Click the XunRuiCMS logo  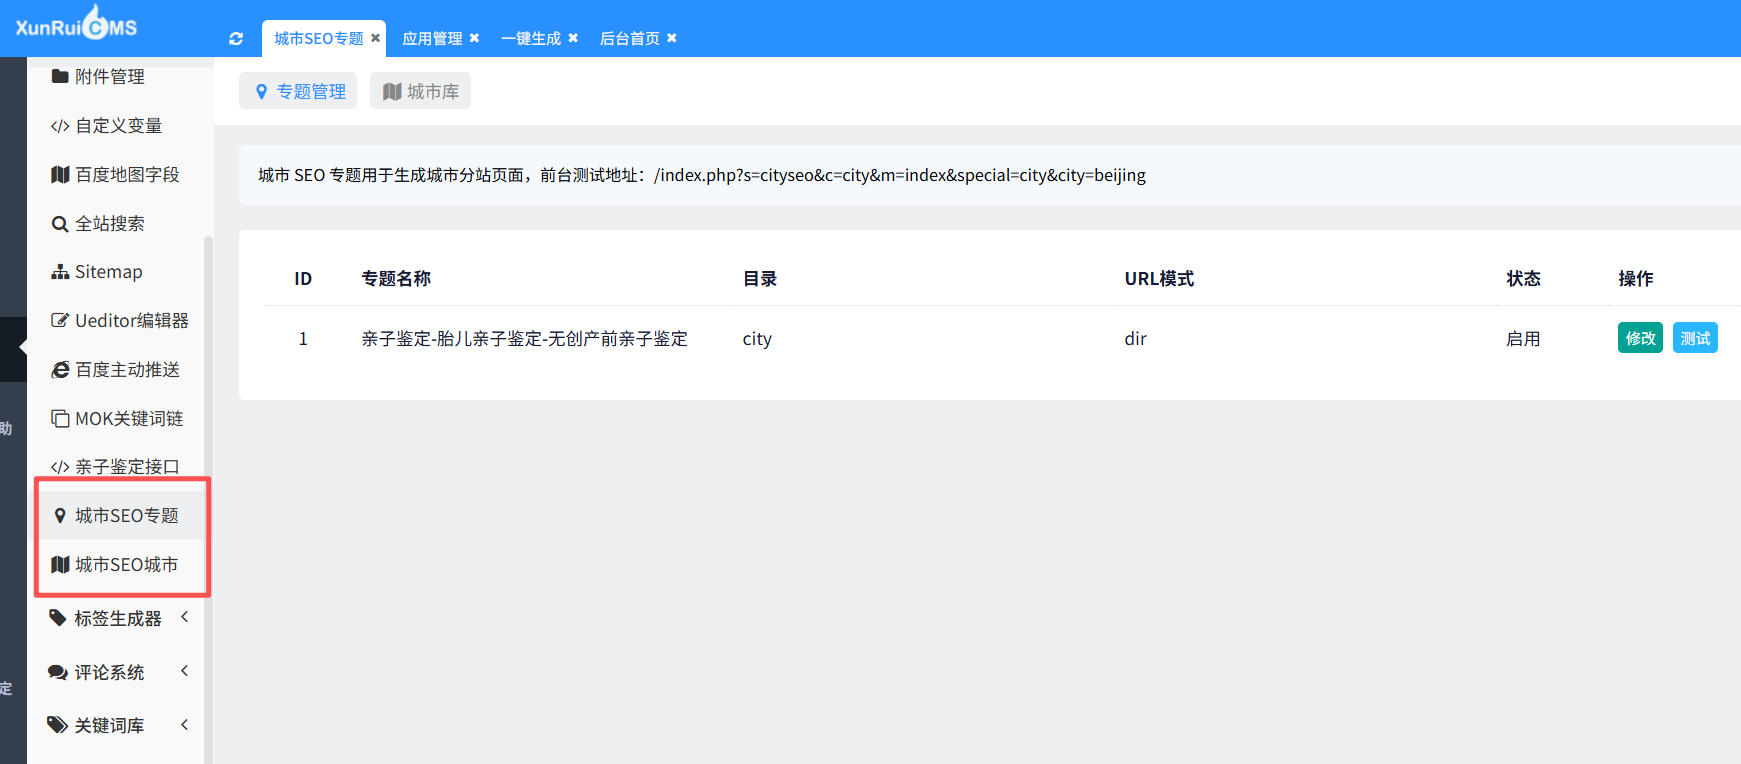tap(76, 24)
